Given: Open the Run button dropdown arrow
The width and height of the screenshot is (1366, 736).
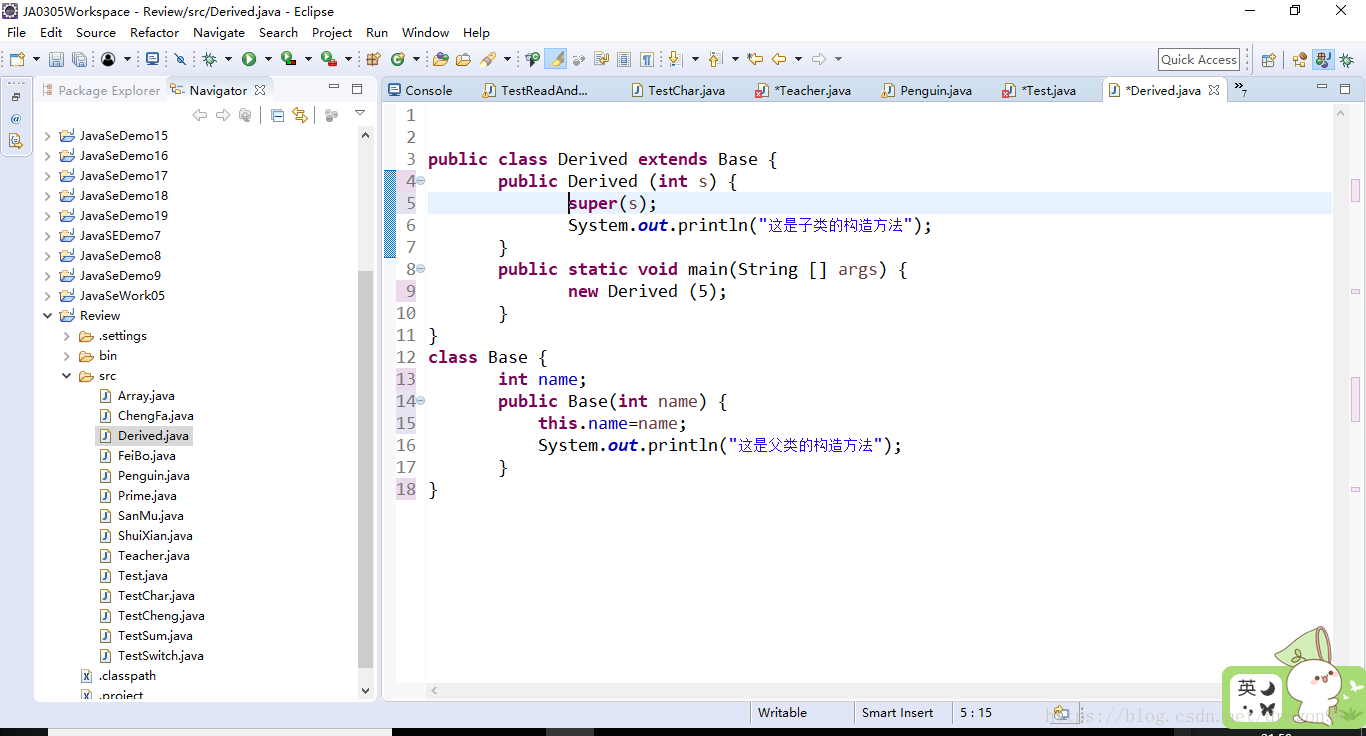Looking at the screenshot, I should 268,60.
